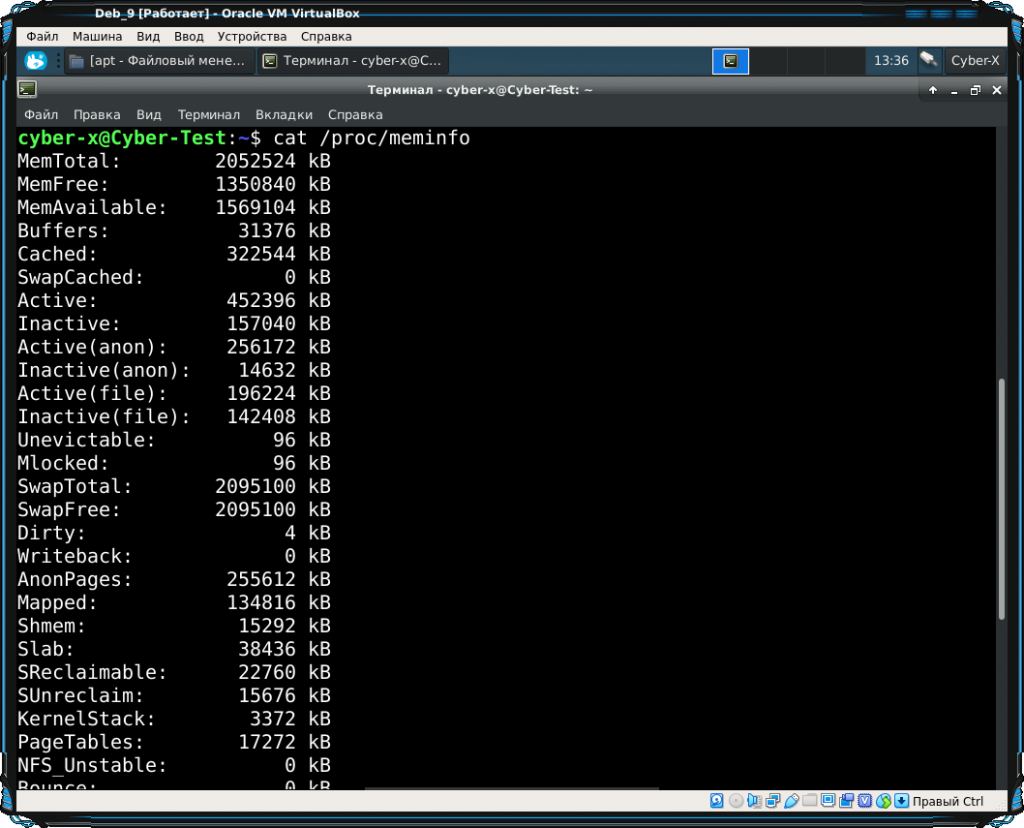The height and width of the screenshot is (828, 1024).
Task: Open the VirtualBox Машина menu
Action: pyautogui.click(x=97, y=36)
